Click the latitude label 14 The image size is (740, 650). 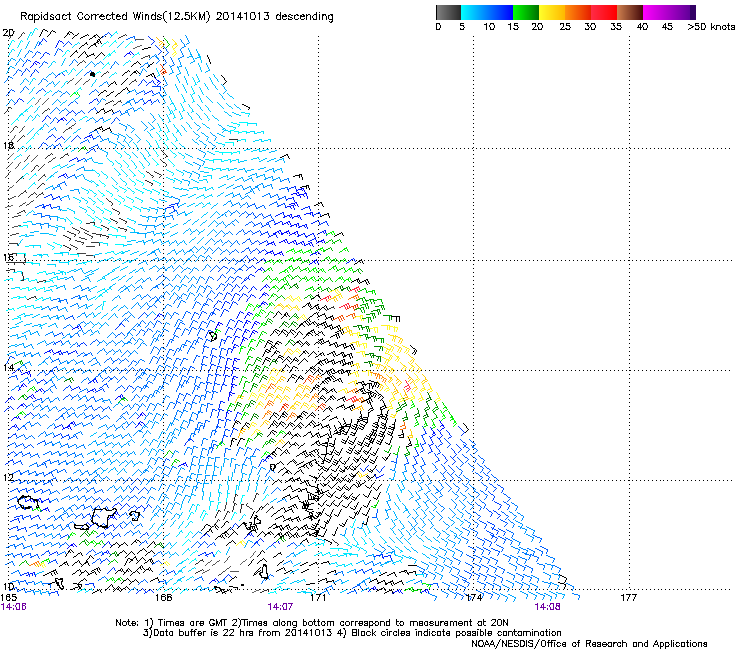8,367
